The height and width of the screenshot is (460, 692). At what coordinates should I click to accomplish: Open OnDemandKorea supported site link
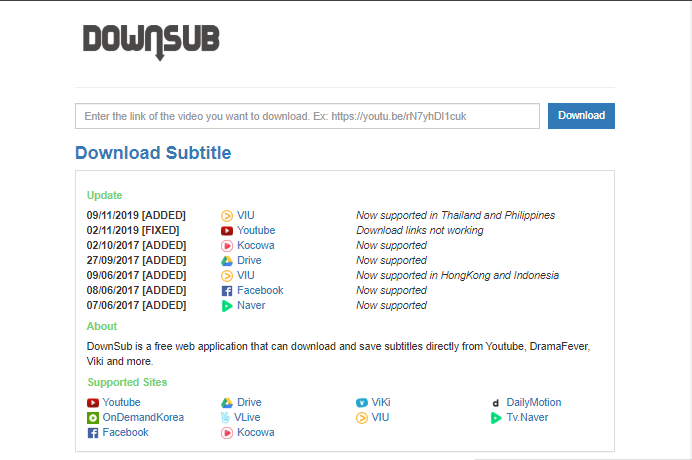coord(143,417)
